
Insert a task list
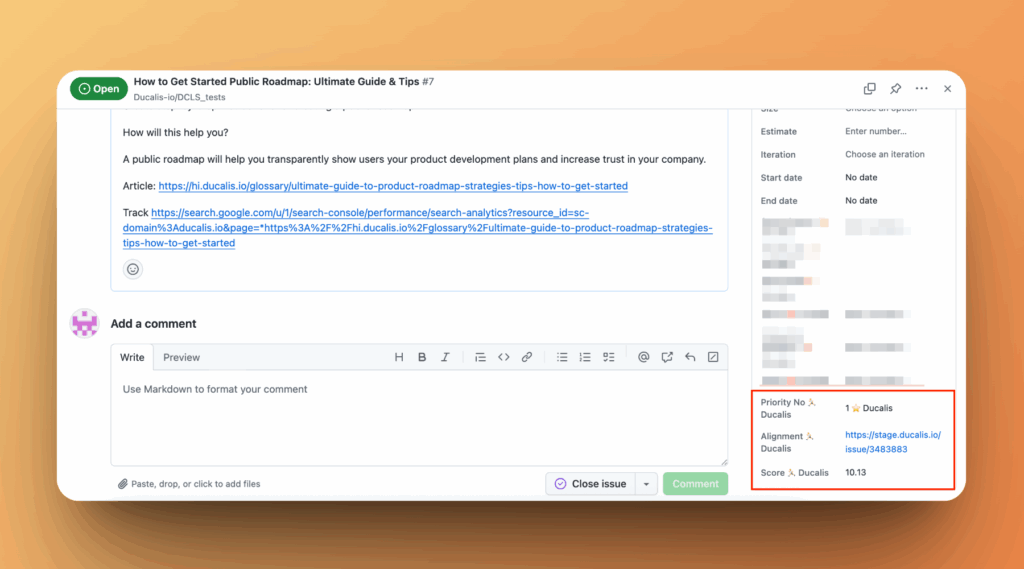[x=609, y=357]
